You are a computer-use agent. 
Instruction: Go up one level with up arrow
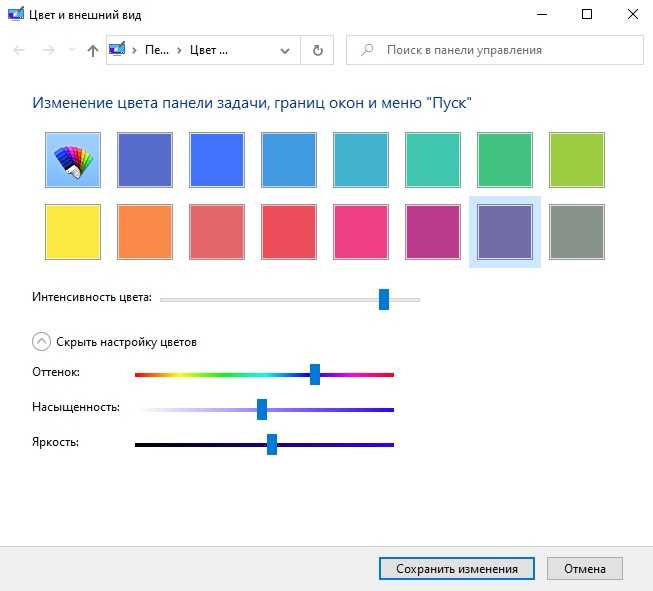coord(93,50)
